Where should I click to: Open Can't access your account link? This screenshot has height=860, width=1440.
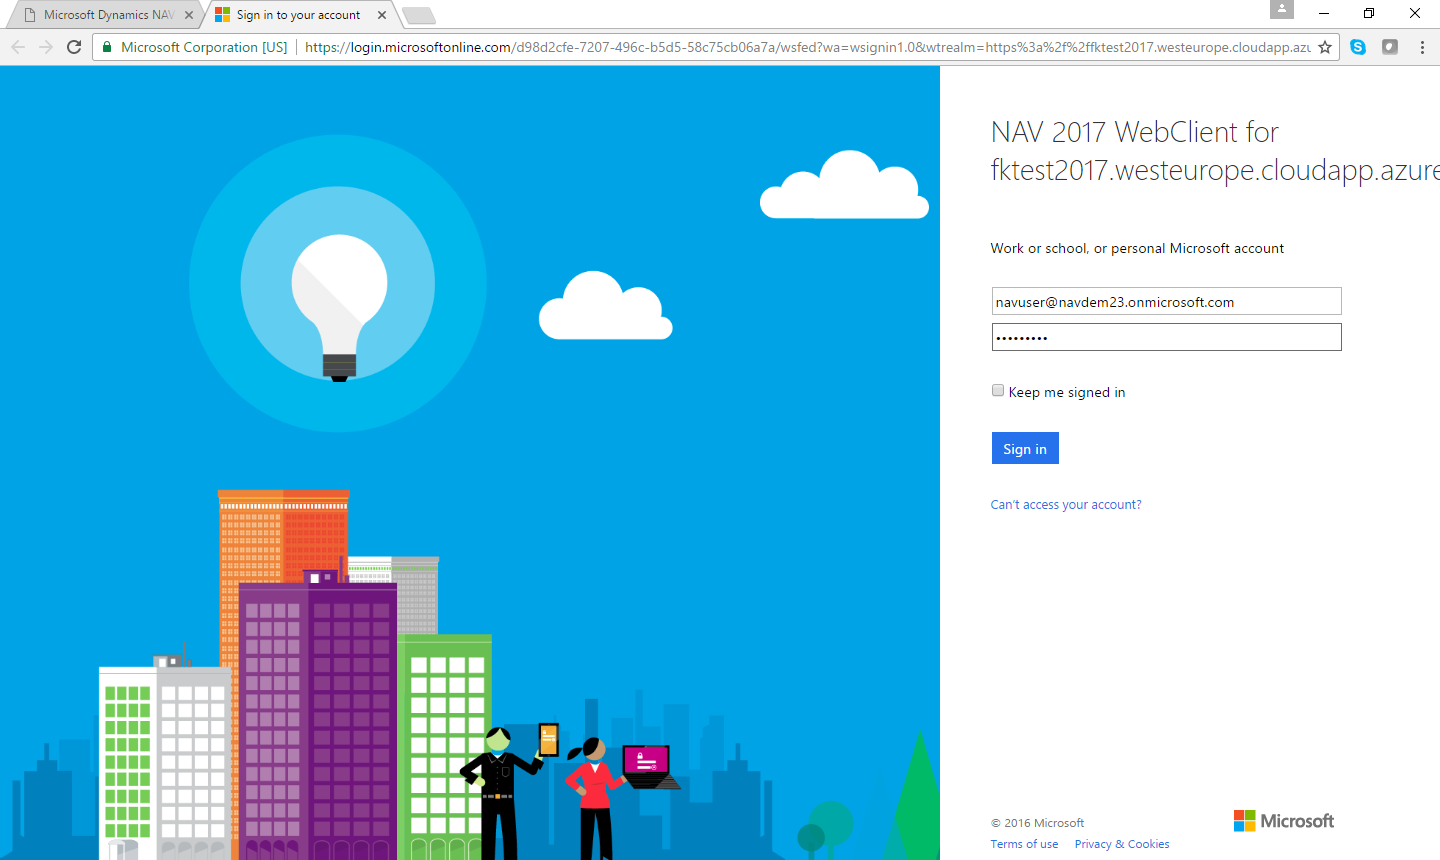(x=1066, y=505)
